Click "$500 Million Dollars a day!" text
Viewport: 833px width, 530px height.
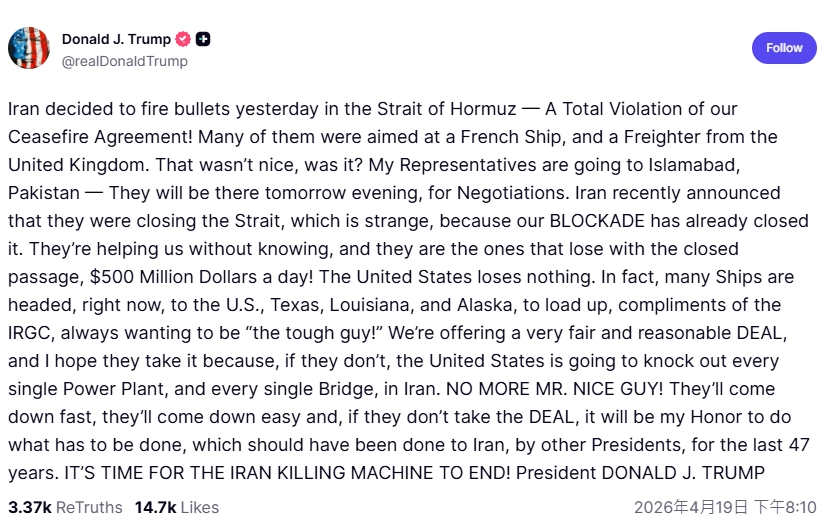click(x=214, y=276)
